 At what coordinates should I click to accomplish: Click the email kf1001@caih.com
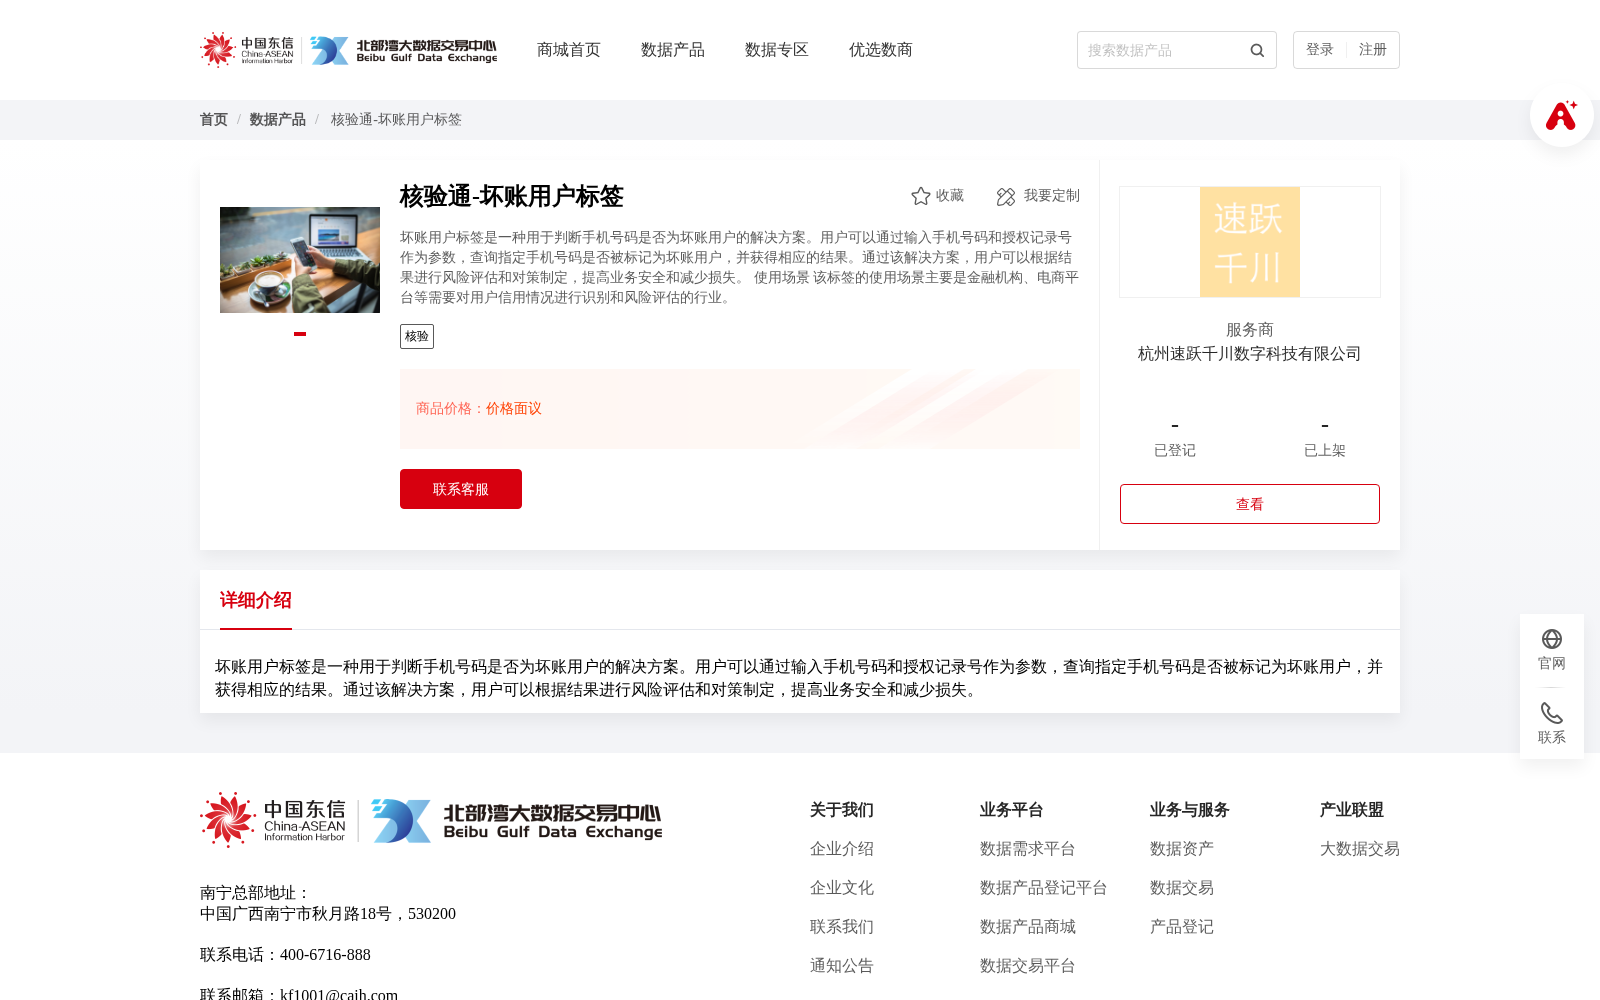pos(339,994)
